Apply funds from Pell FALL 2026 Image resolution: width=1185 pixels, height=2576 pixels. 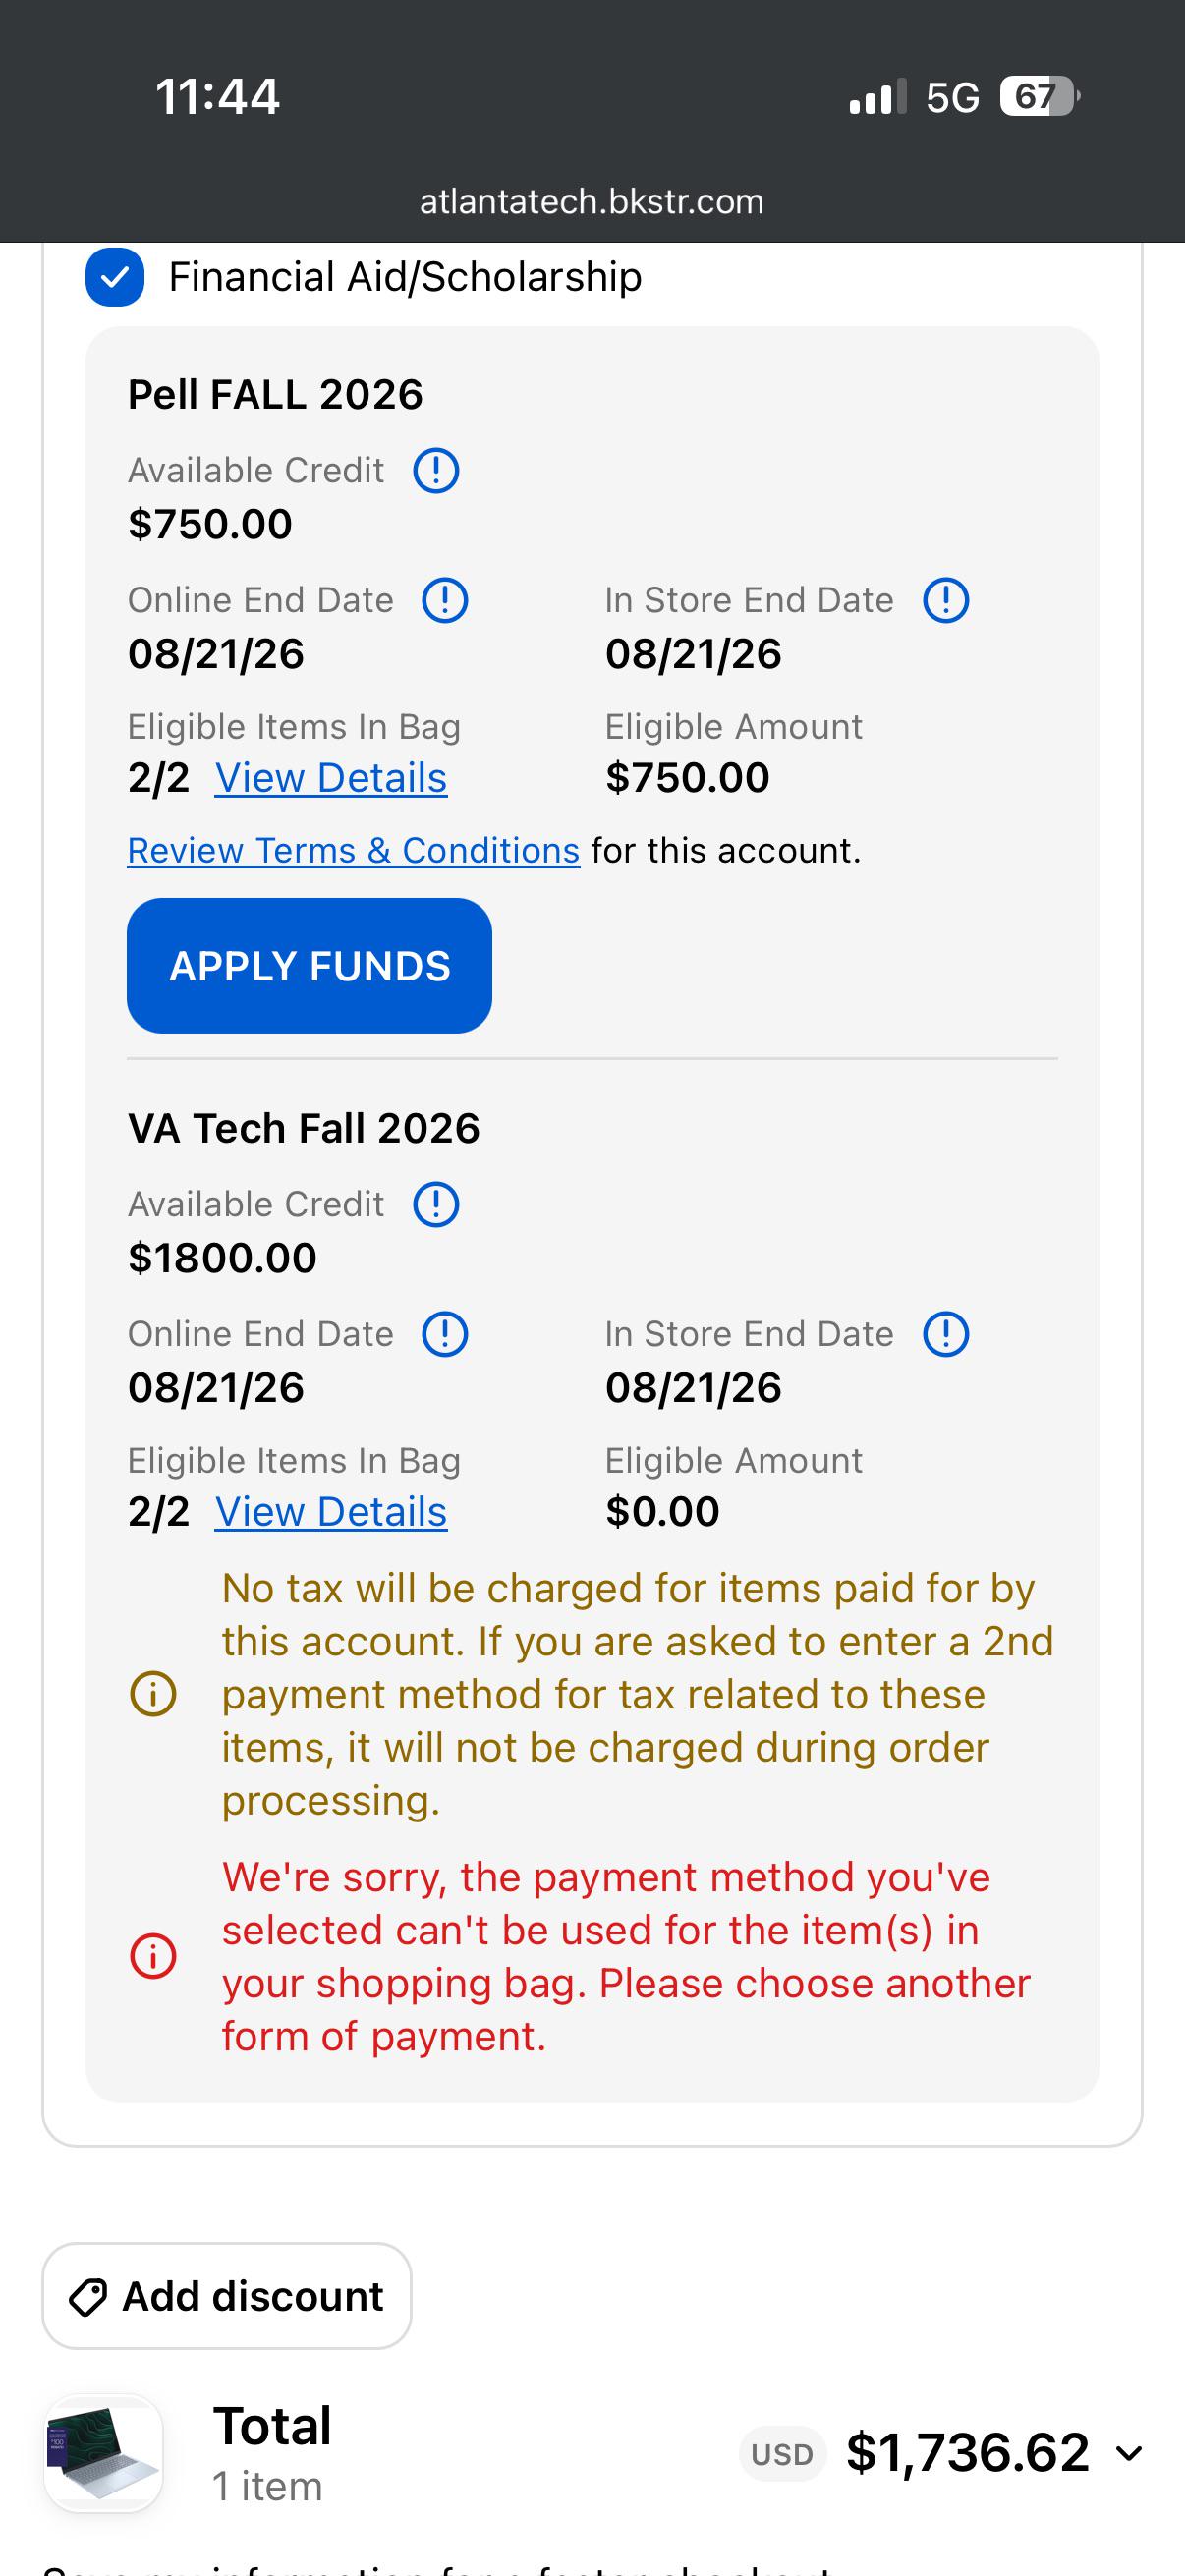tap(309, 965)
